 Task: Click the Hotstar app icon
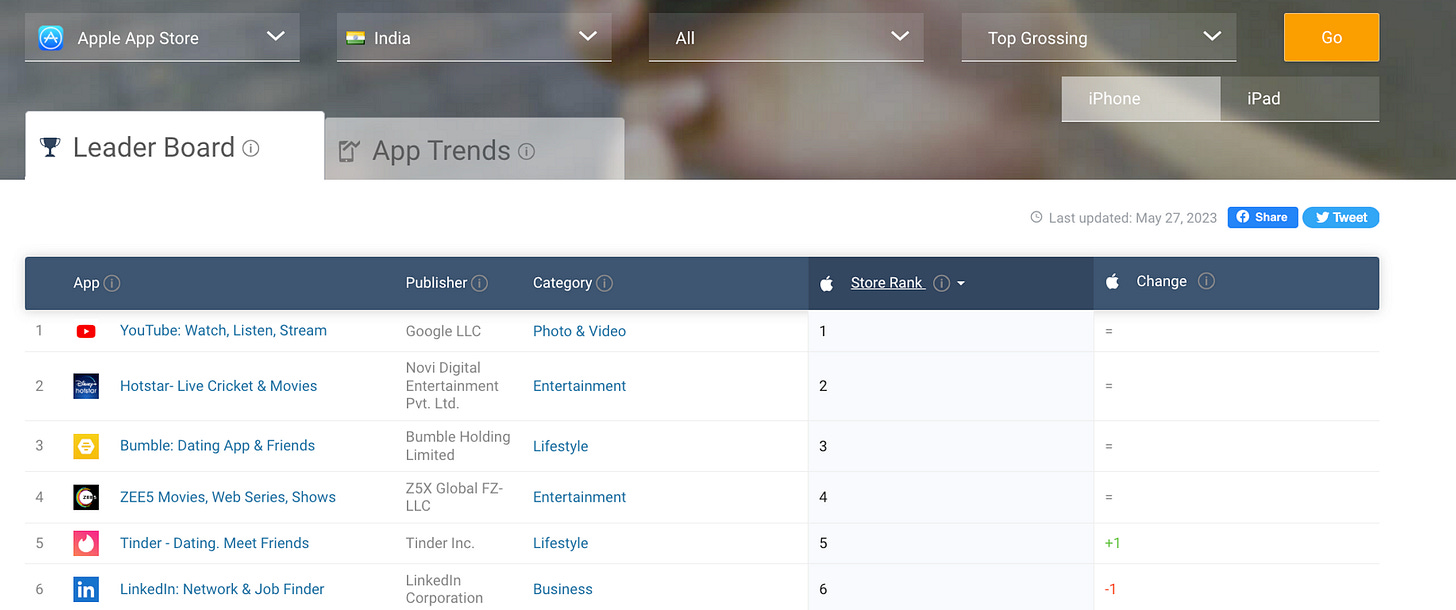[x=86, y=386]
